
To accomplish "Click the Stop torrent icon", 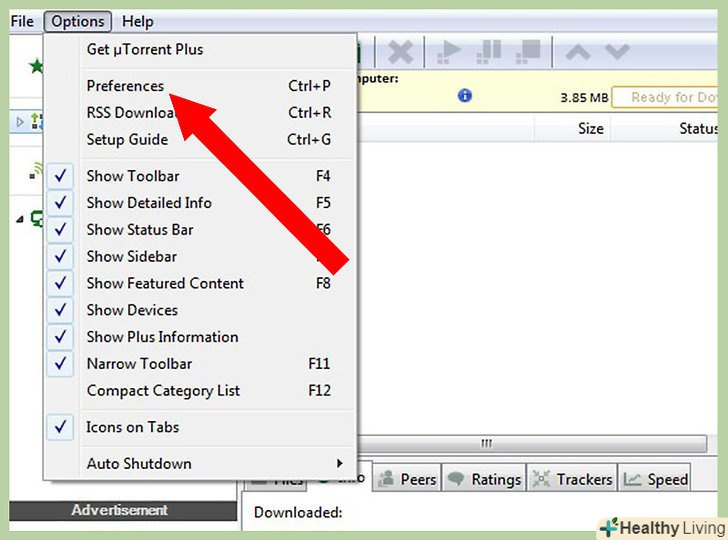I will pyautogui.click(x=528, y=52).
